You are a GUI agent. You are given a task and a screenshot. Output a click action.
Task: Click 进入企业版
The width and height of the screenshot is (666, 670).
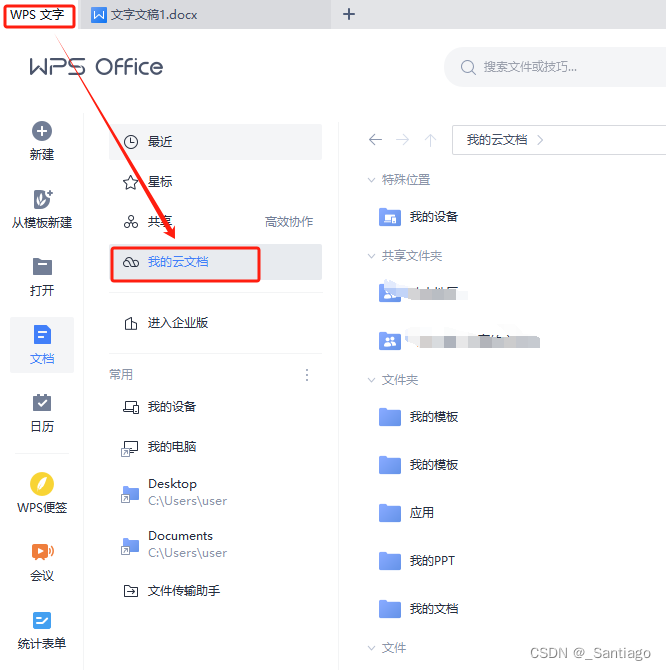click(215, 323)
